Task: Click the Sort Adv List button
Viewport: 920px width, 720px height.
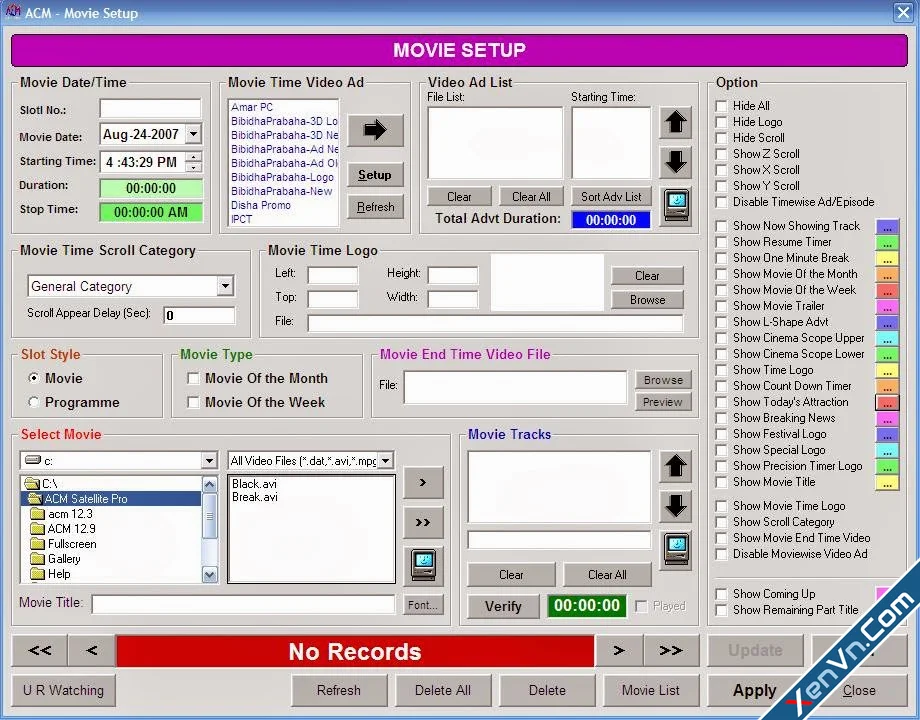Action: click(x=611, y=196)
